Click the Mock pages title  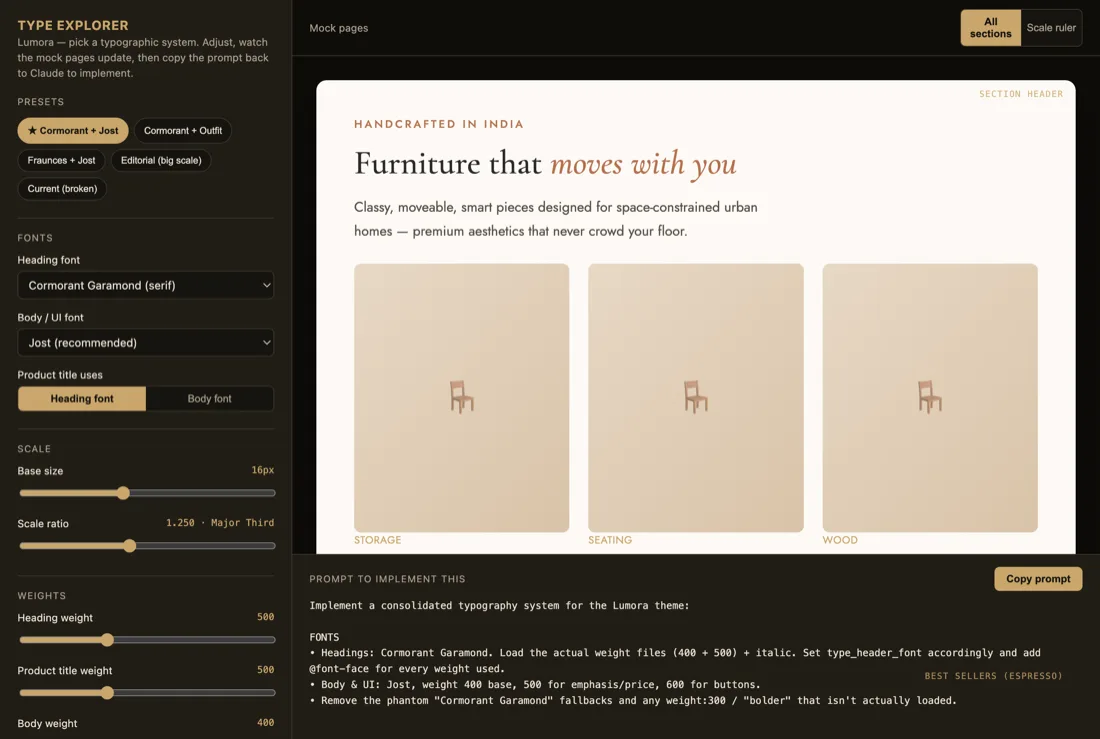tap(339, 28)
